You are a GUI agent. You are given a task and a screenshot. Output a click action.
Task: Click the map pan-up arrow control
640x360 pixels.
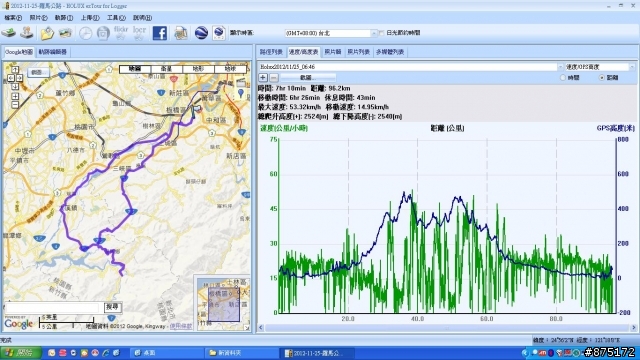[x=15, y=69]
